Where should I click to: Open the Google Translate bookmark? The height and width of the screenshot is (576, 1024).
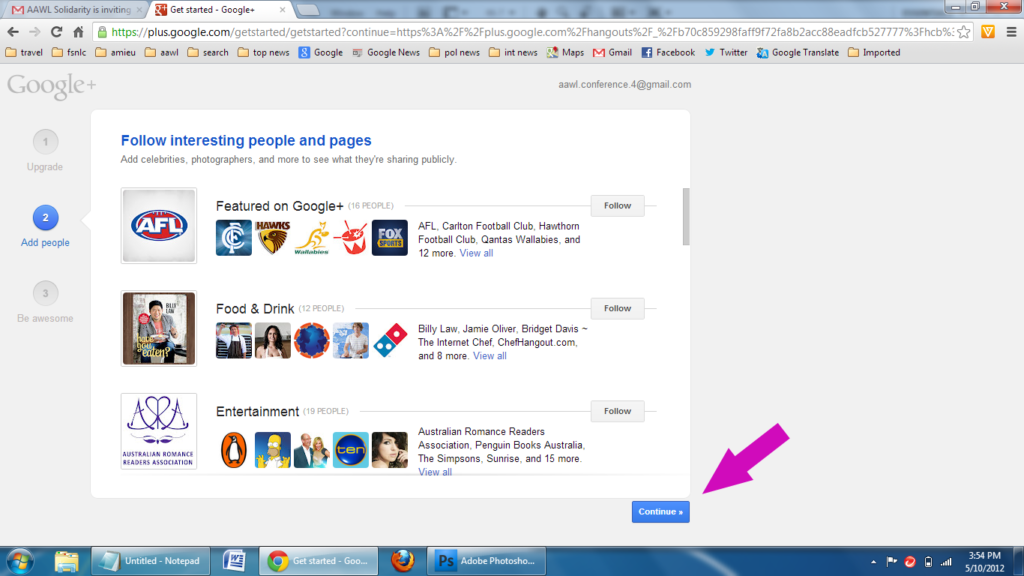(797, 52)
